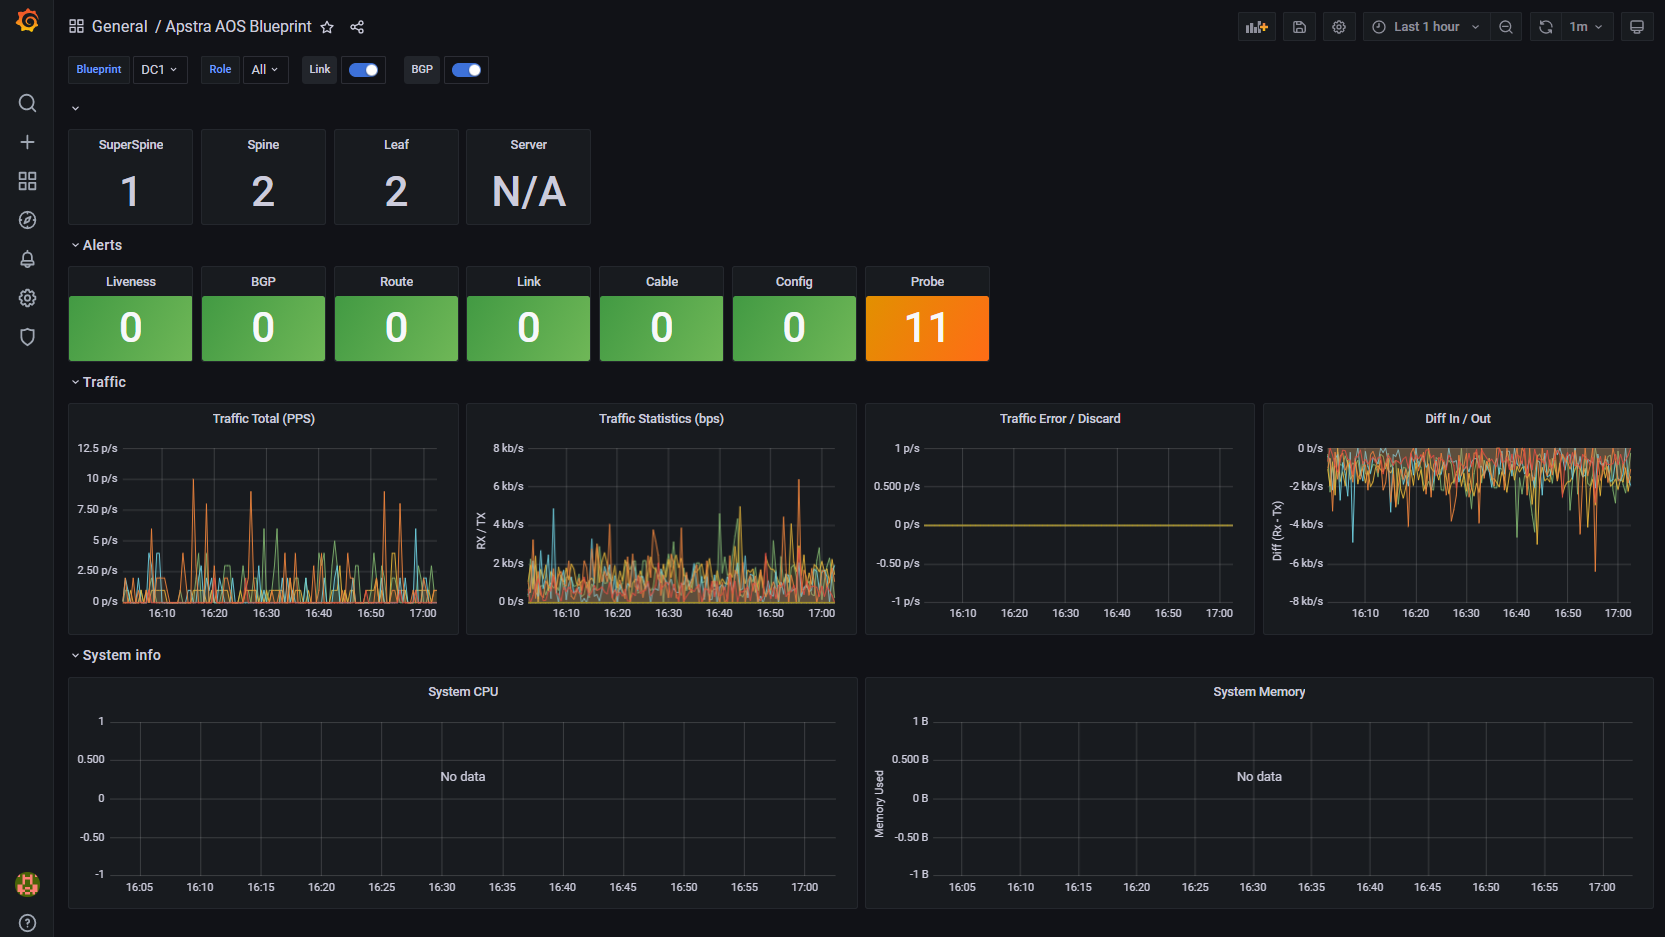Click the orange Probe alert tile showing 11
This screenshot has width=1665, height=937.
927,328
